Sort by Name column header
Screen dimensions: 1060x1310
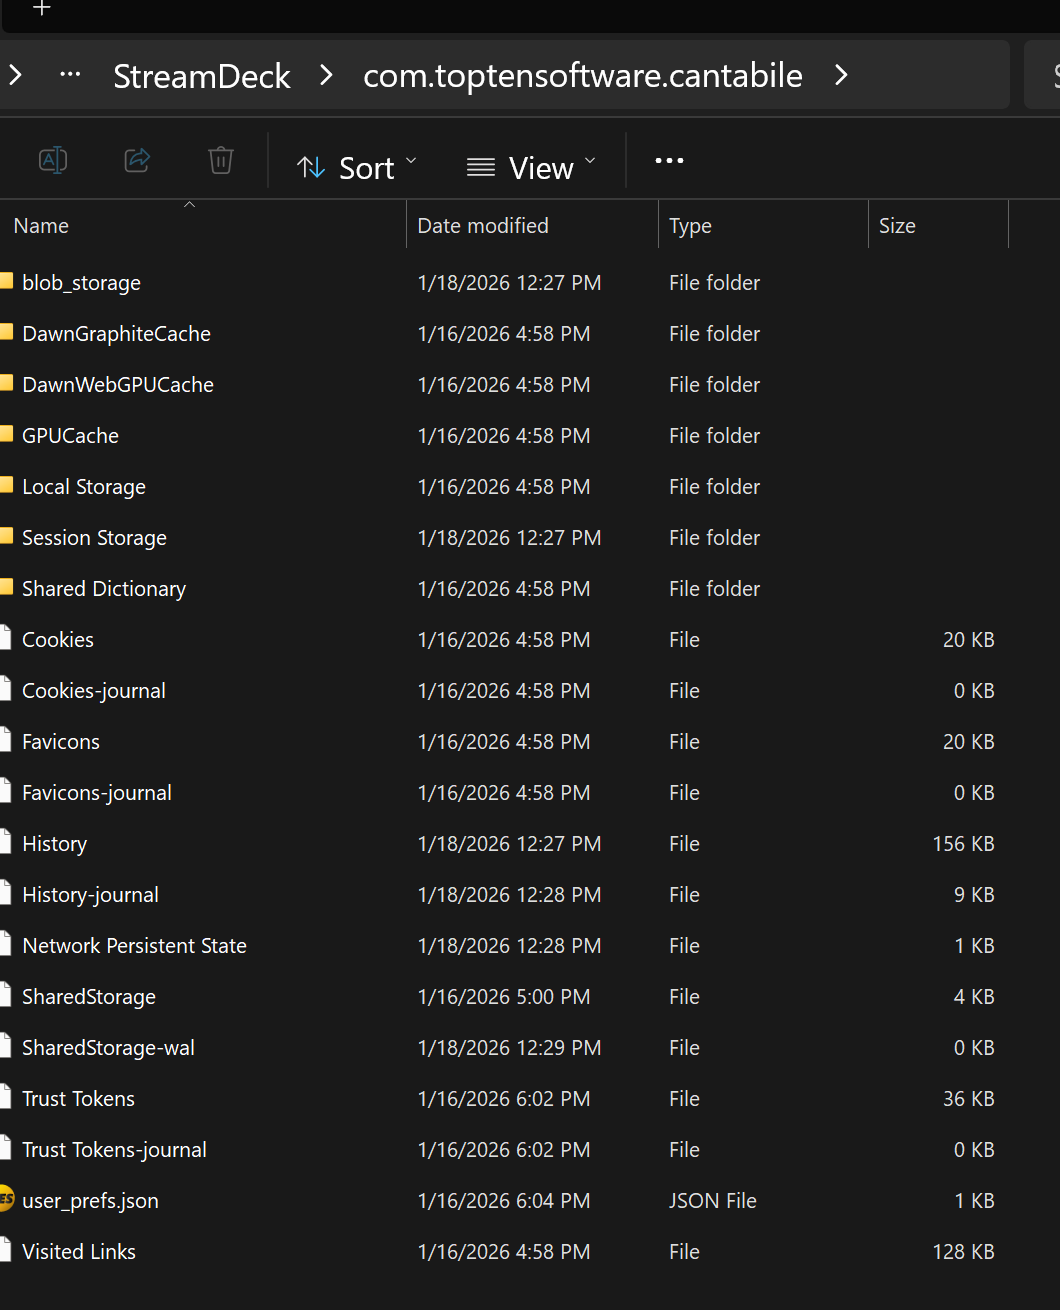(42, 226)
